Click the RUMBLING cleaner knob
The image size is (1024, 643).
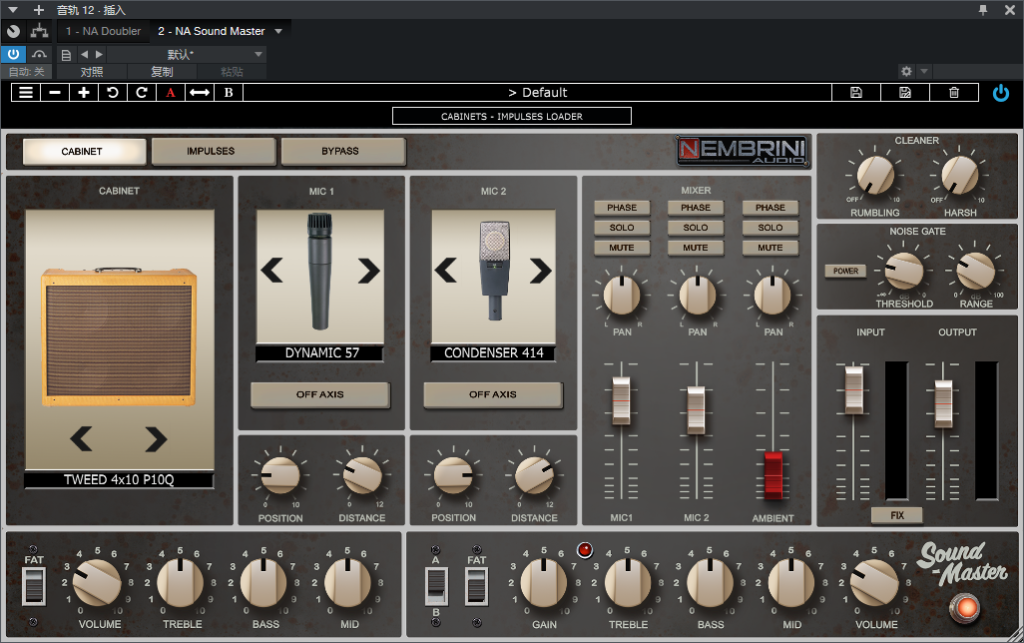pyautogui.click(x=875, y=175)
